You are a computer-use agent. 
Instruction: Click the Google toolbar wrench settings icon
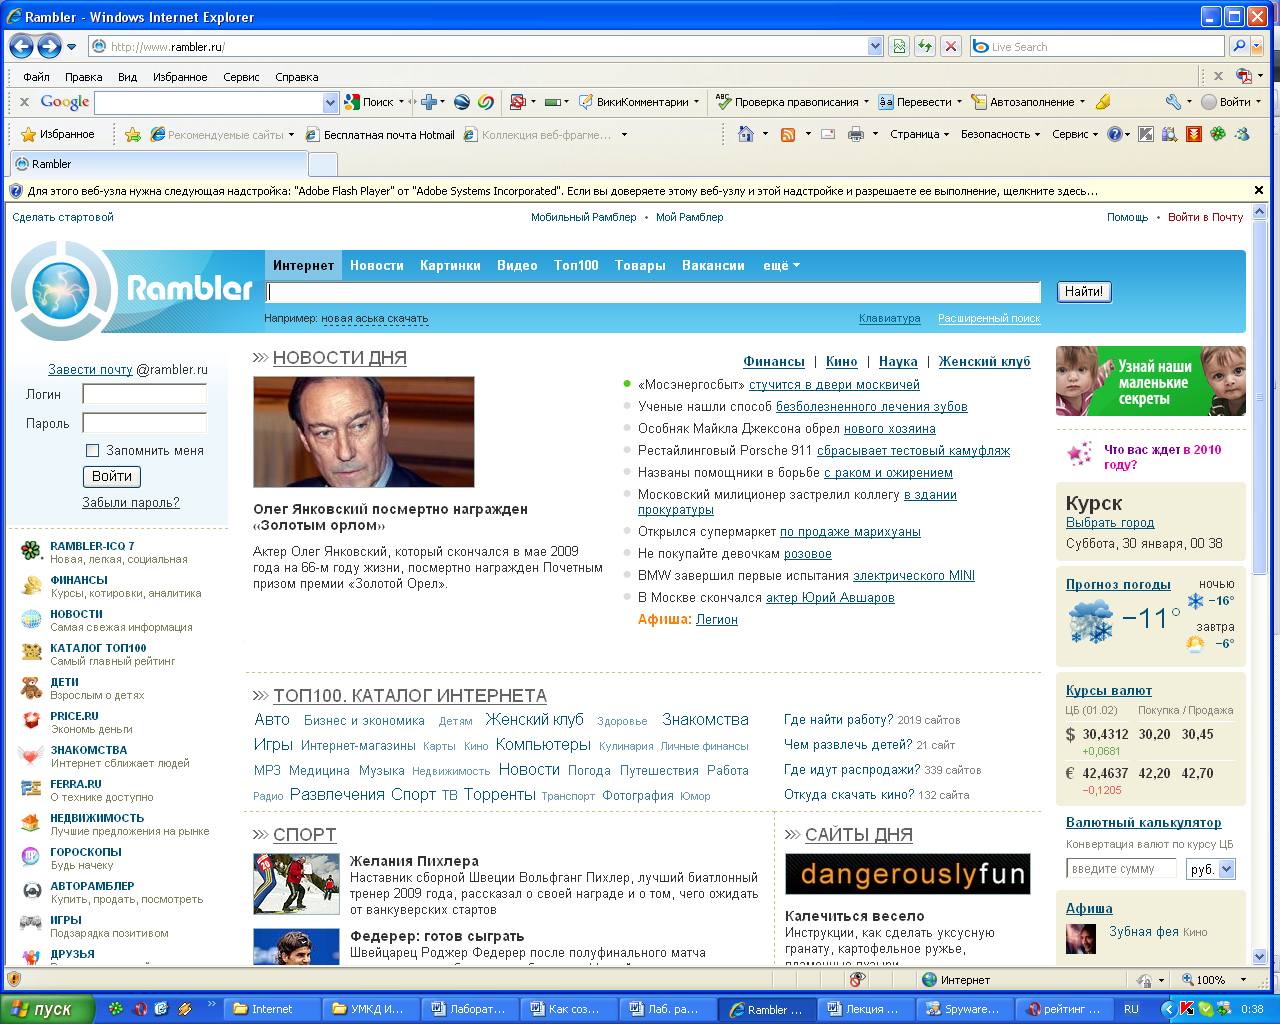tap(1173, 102)
